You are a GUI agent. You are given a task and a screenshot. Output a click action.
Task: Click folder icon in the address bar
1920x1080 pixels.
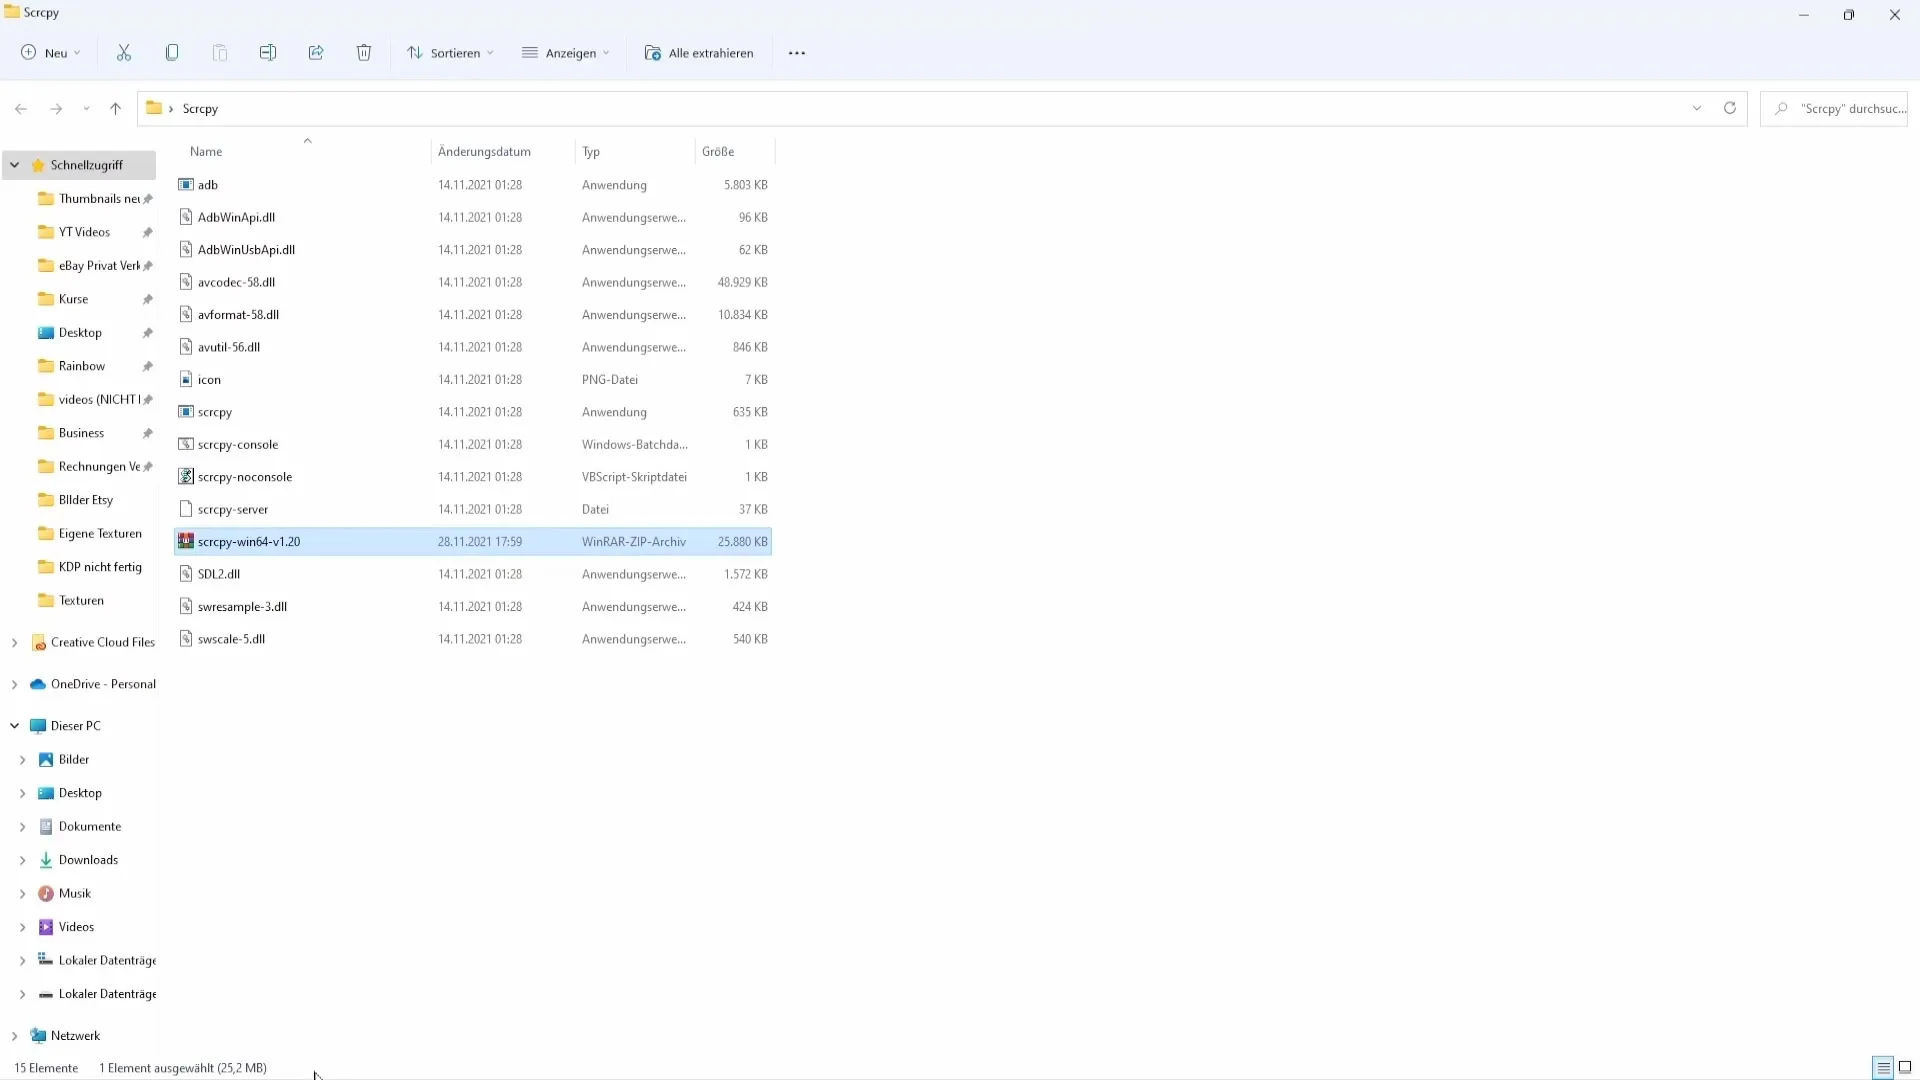[154, 108]
